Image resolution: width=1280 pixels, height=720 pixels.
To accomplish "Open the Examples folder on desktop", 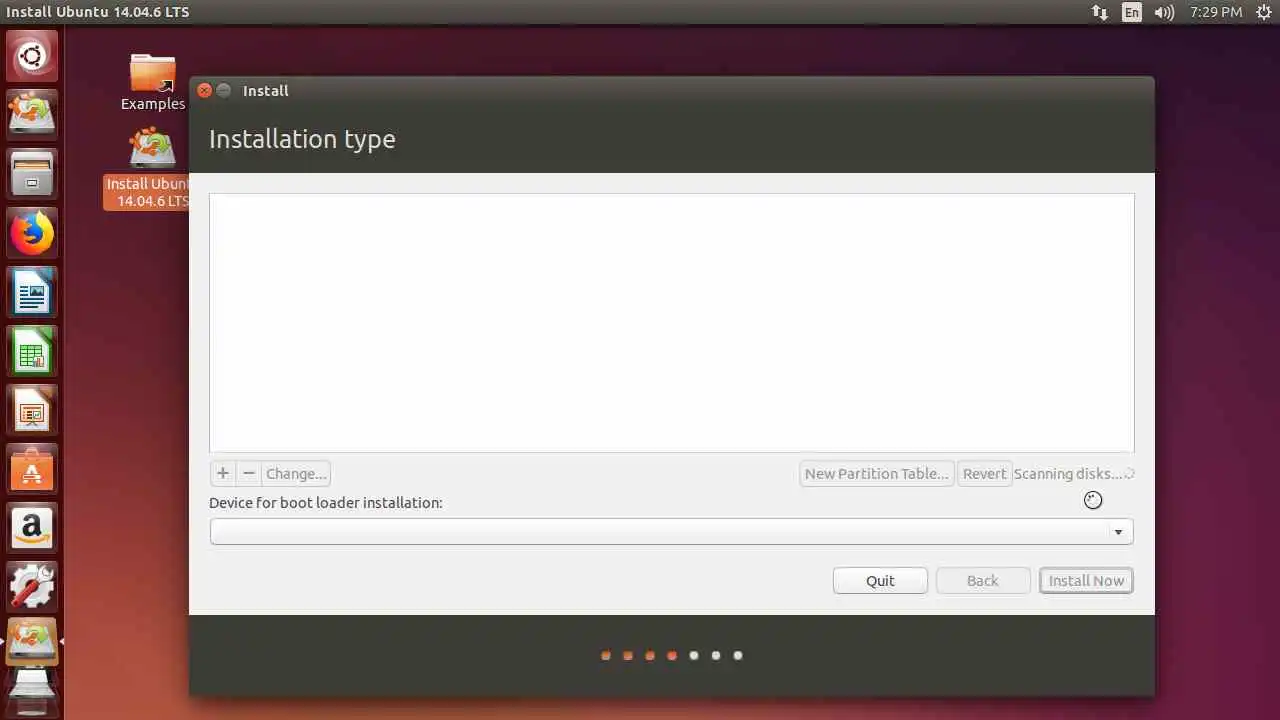I will pyautogui.click(x=153, y=82).
